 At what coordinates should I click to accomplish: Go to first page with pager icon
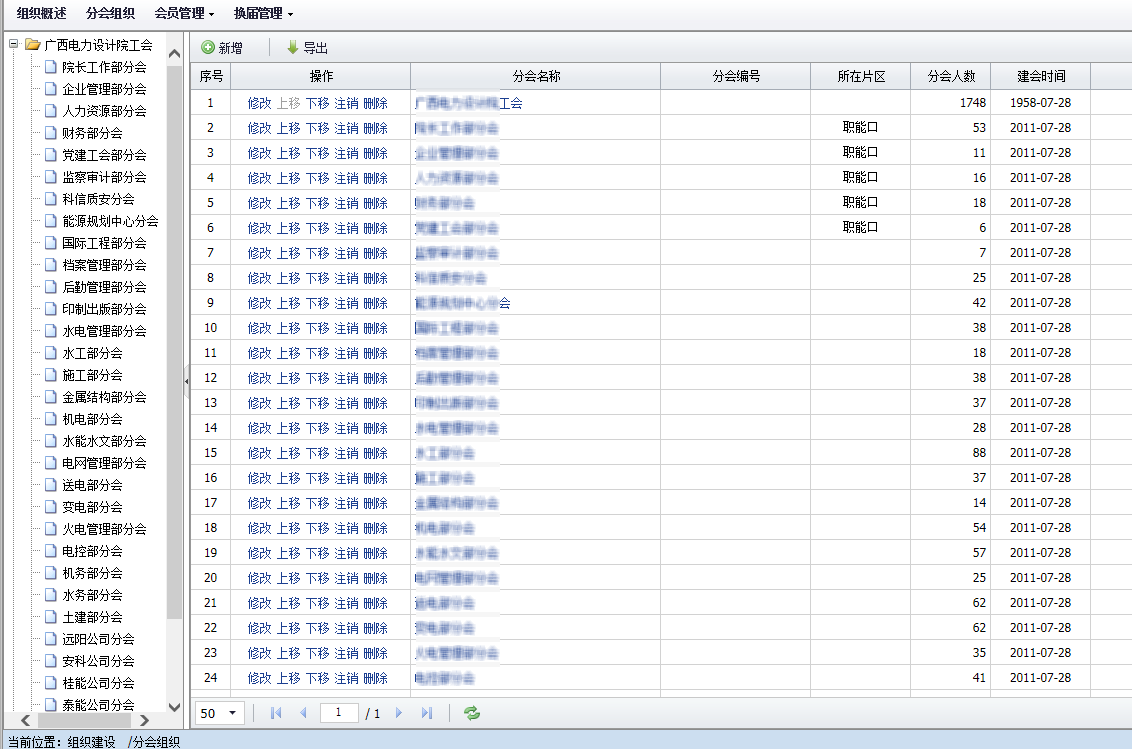[276, 713]
